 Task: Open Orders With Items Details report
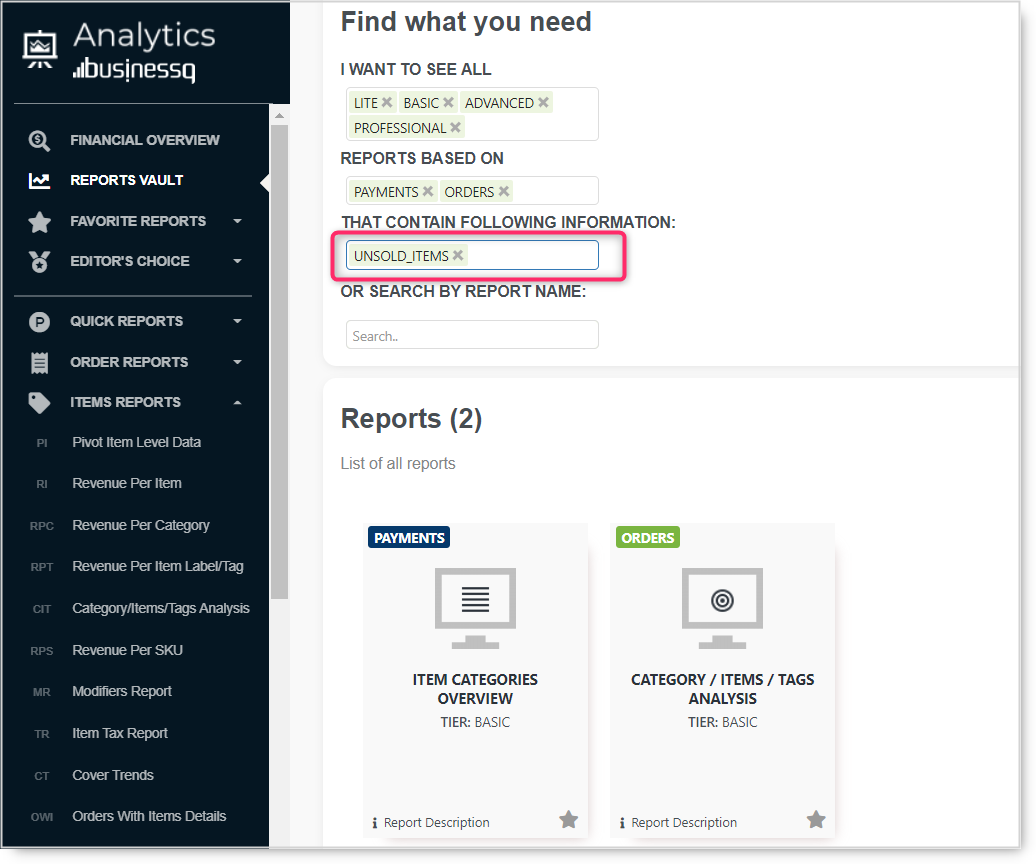point(149,816)
